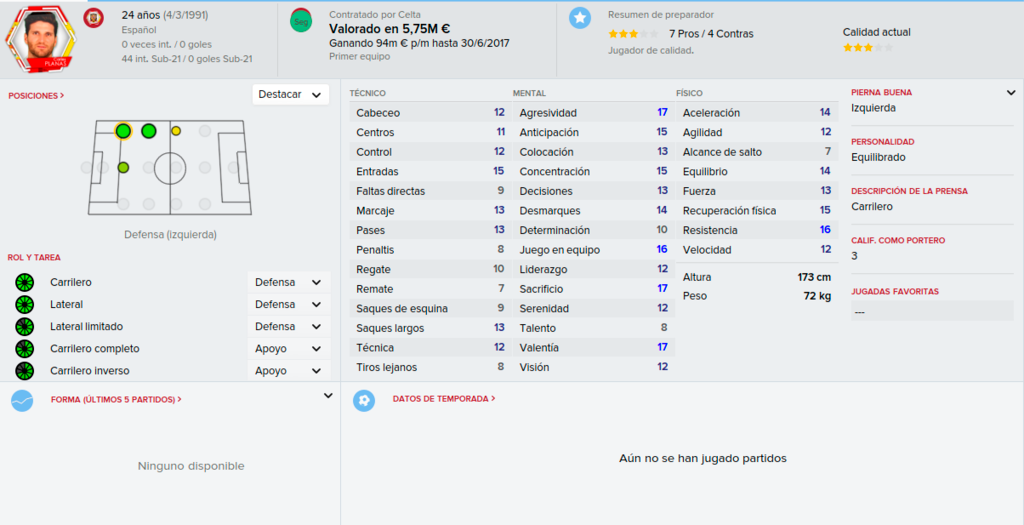The width and height of the screenshot is (1024, 525).
Task: Expand the Pierna buena panel chevron
Action: pyautogui.click(x=1011, y=93)
